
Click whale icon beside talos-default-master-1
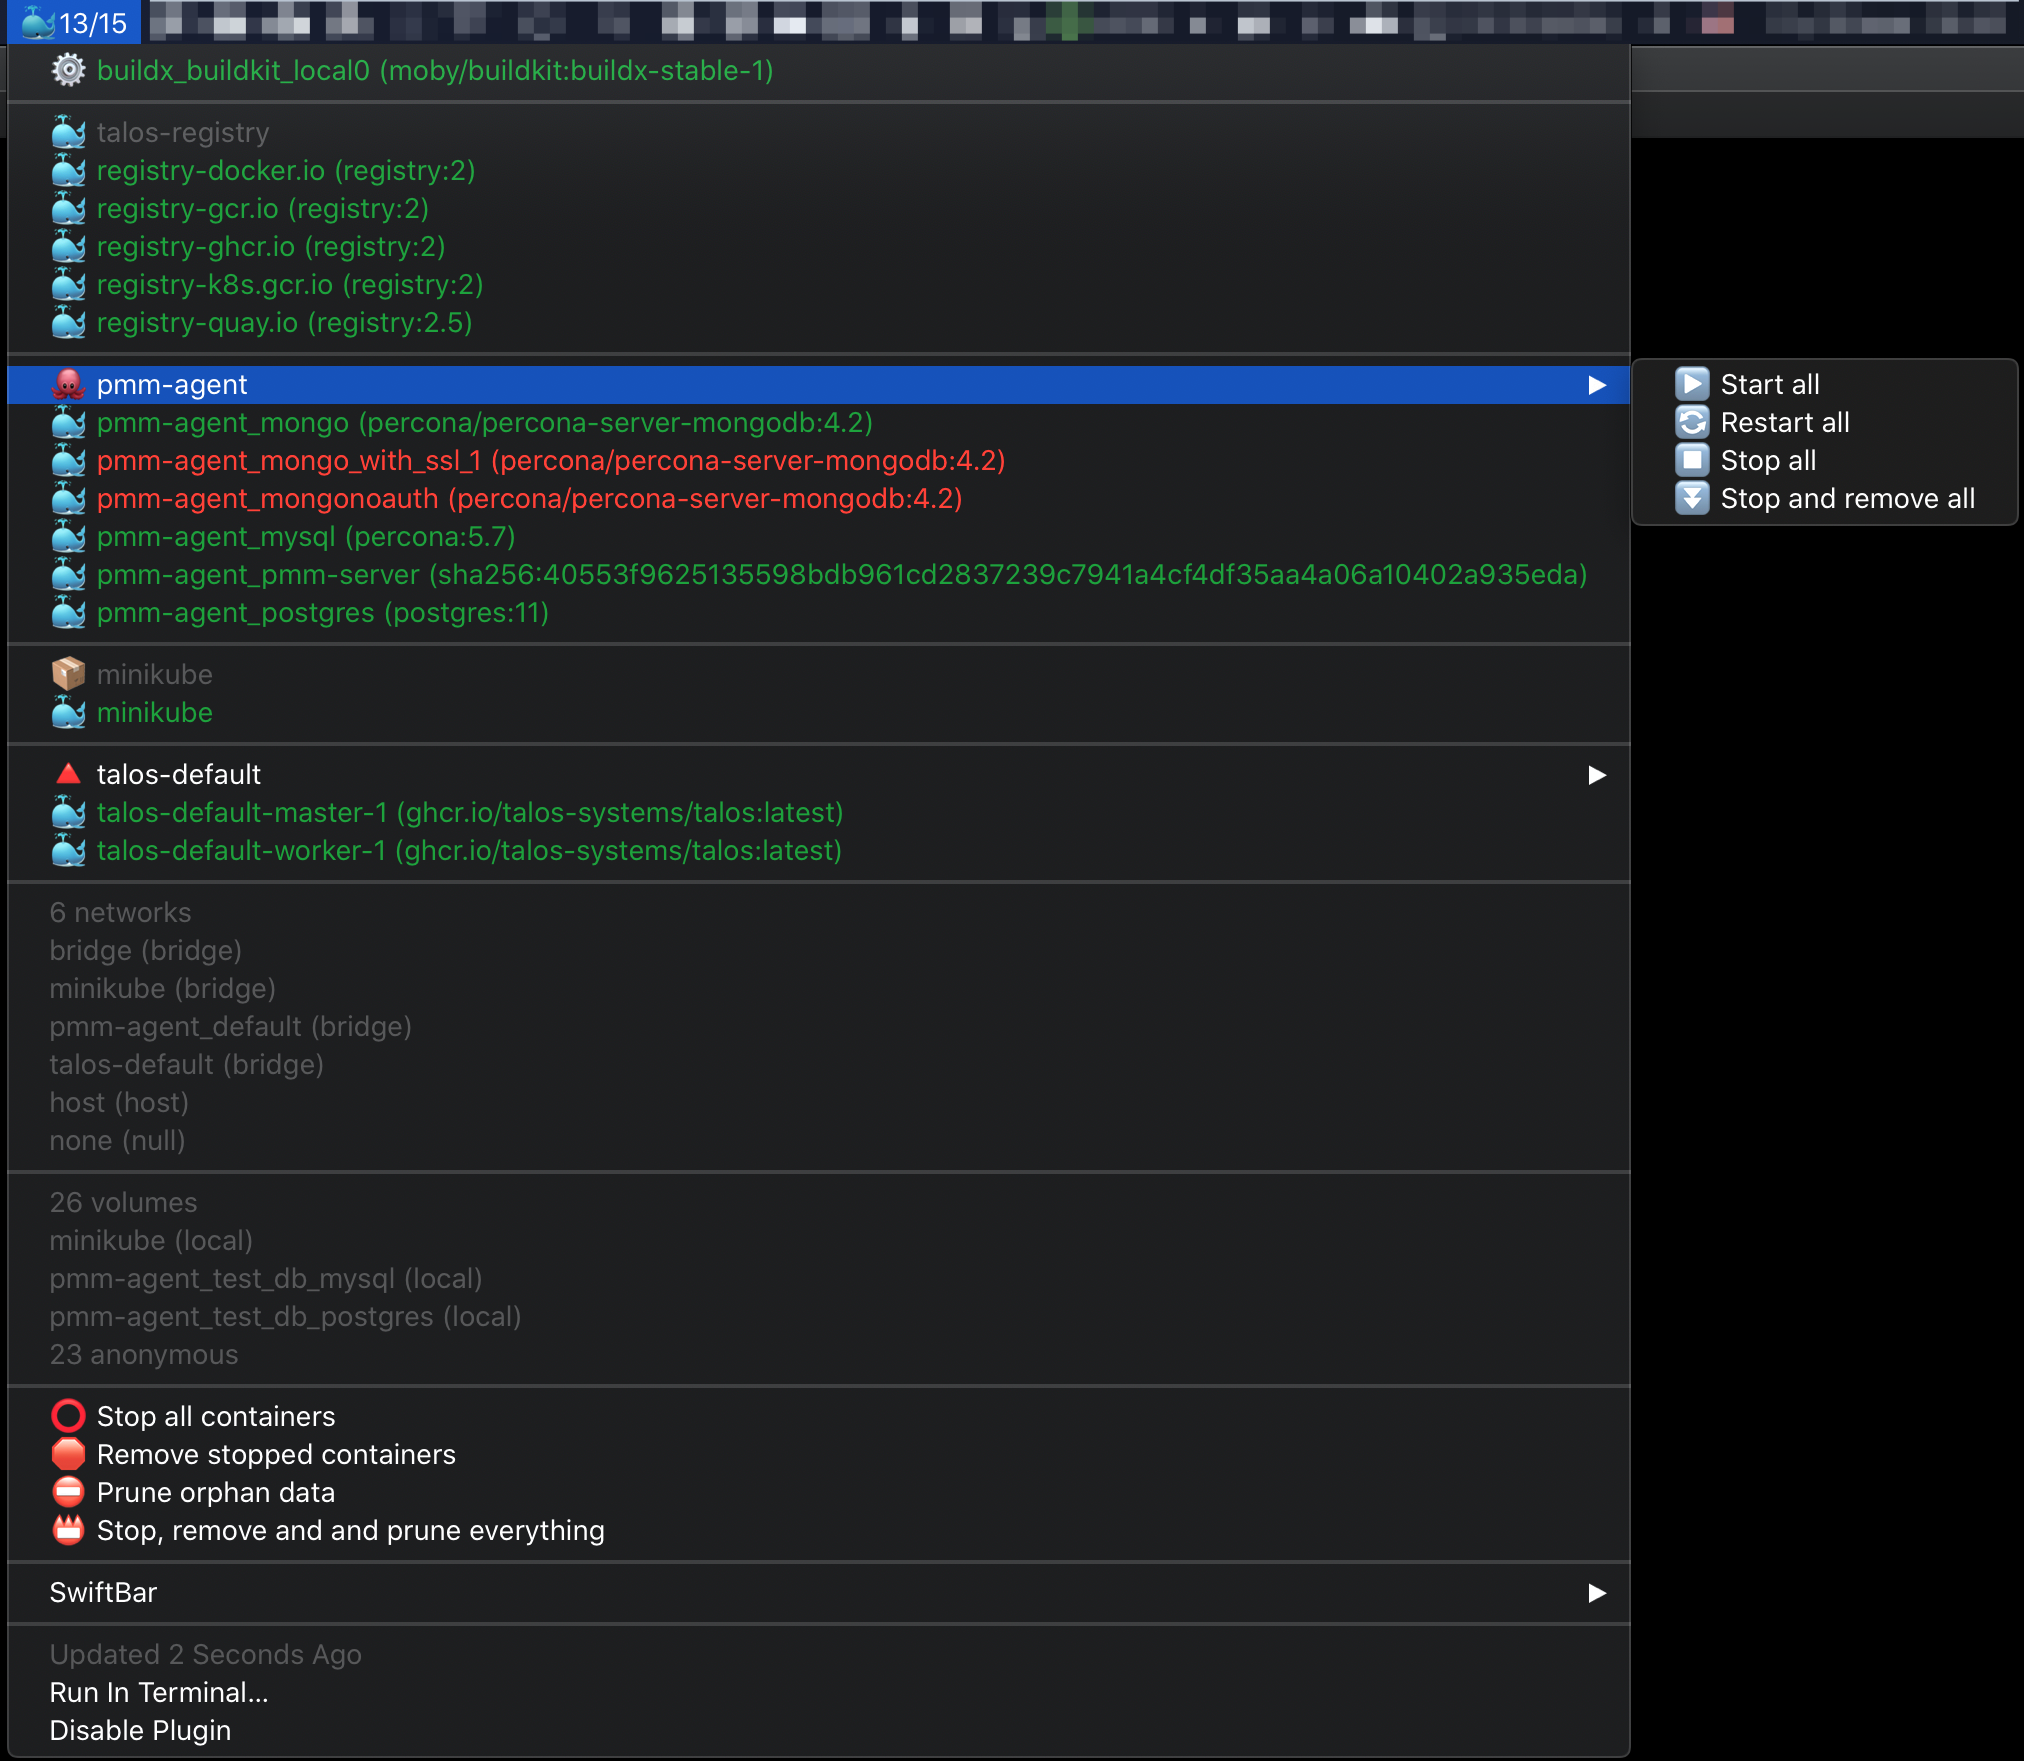tap(68, 813)
